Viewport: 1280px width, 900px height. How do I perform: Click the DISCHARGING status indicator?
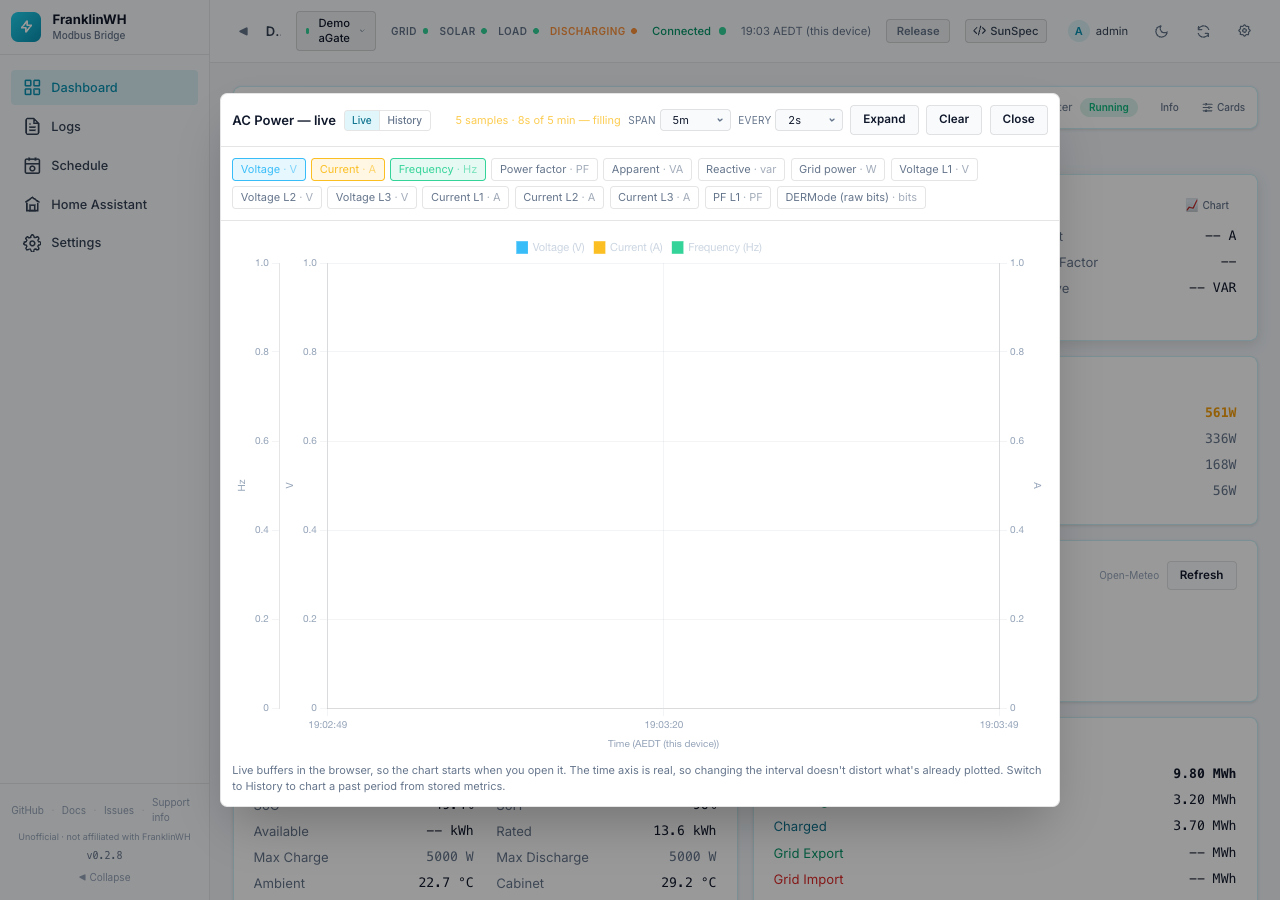pyautogui.click(x=593, y=31)
